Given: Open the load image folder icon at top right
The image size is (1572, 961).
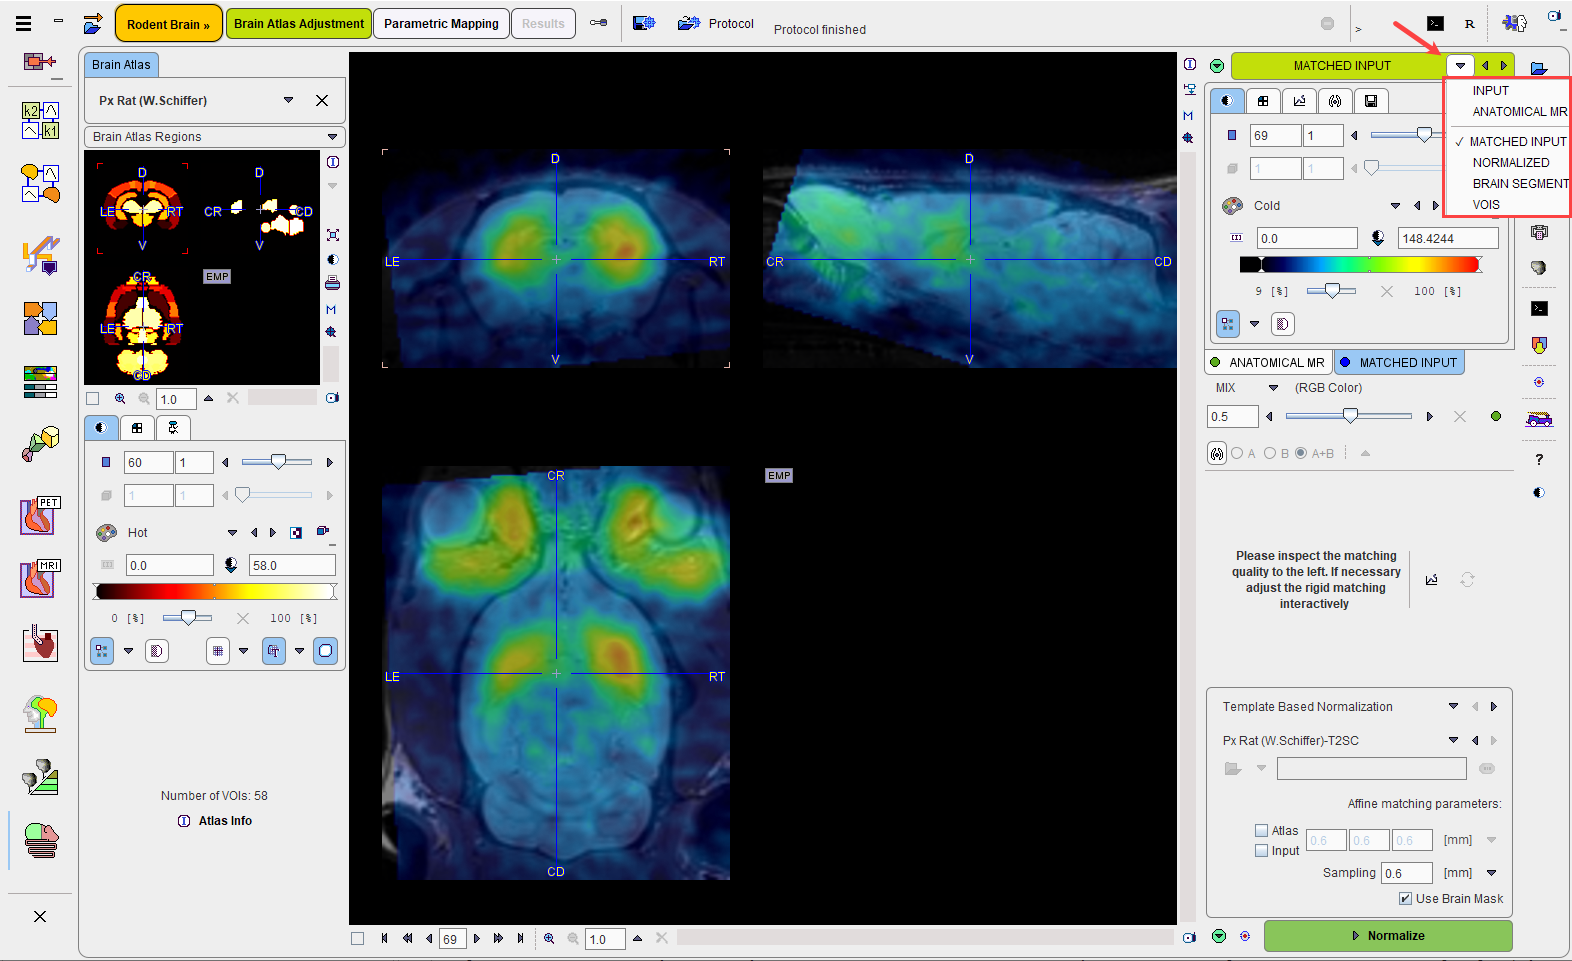Looking at the screenshot, I should click(1539, 68).
